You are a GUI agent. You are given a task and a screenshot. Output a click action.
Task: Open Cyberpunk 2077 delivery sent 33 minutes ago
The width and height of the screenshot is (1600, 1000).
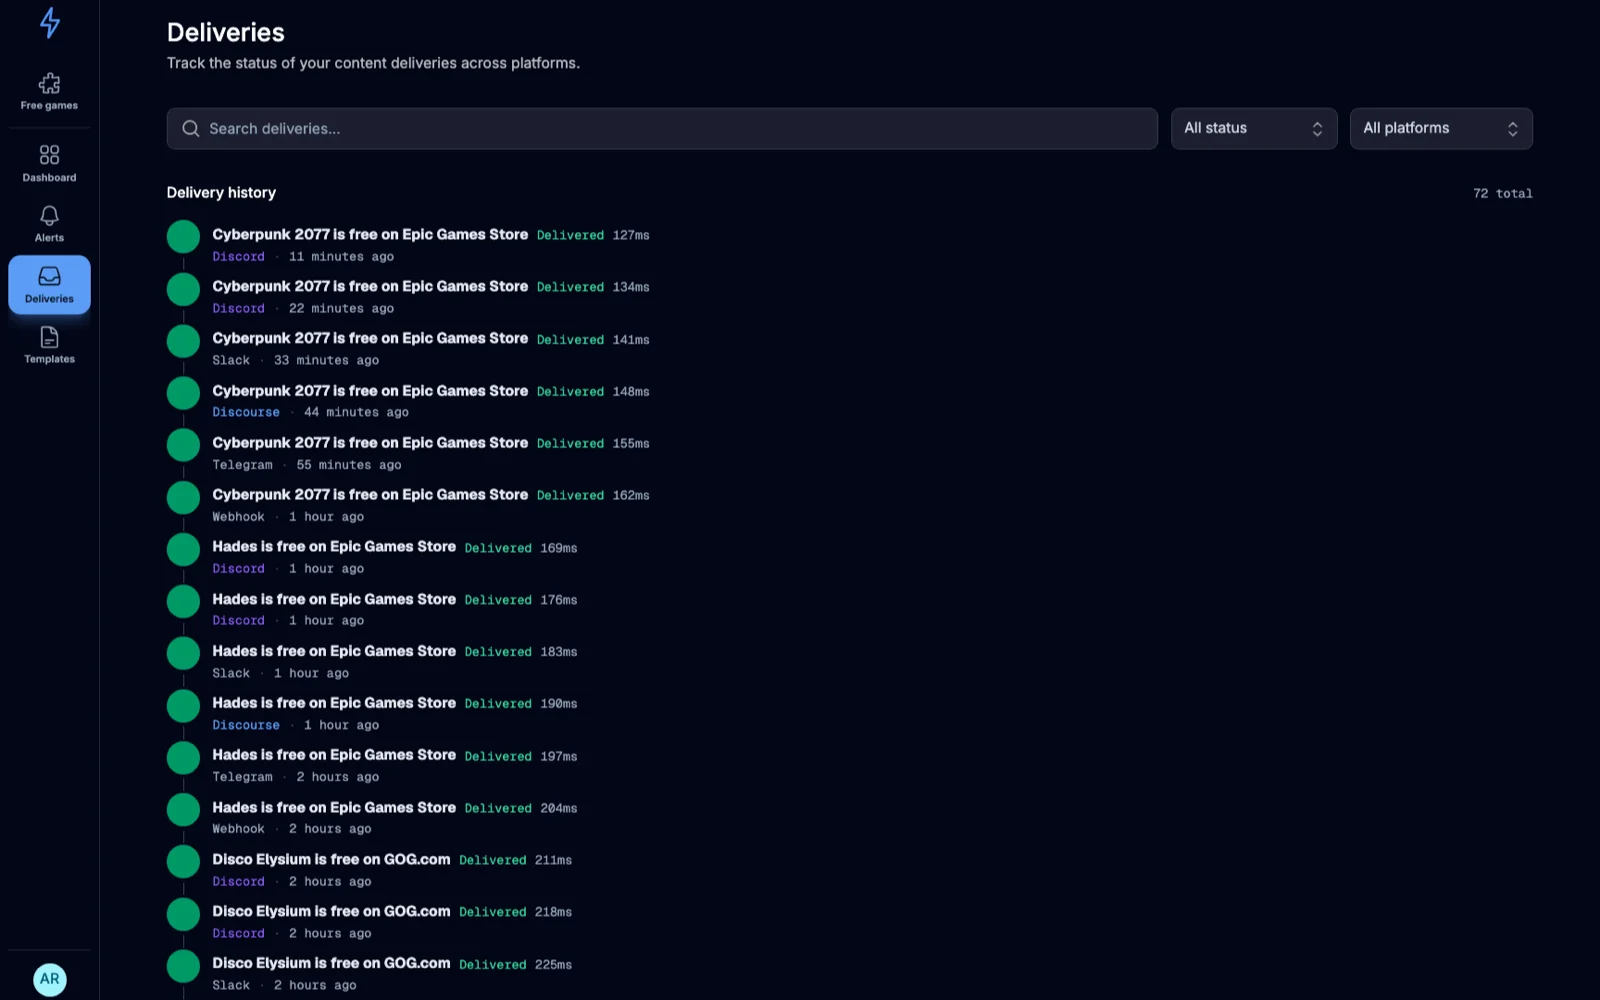tap(370, 339)
